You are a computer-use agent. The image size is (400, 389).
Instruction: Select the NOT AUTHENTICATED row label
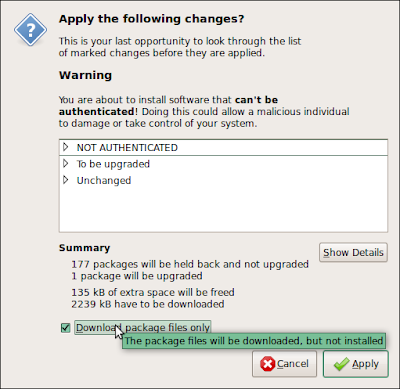[127, 147]
